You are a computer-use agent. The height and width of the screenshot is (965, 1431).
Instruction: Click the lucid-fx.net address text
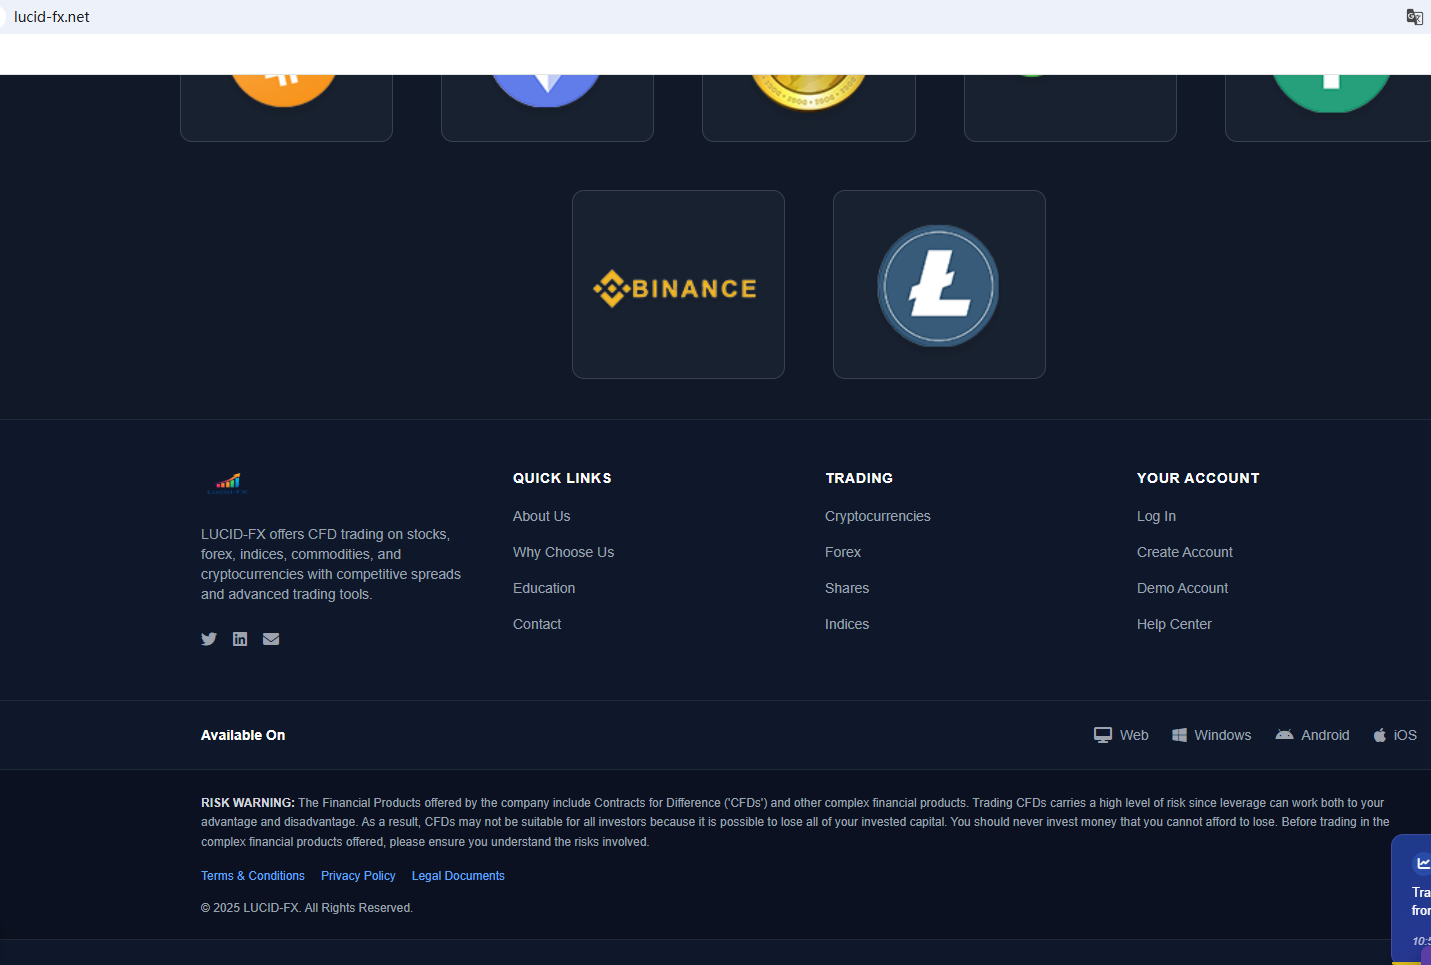pos(52,17)
